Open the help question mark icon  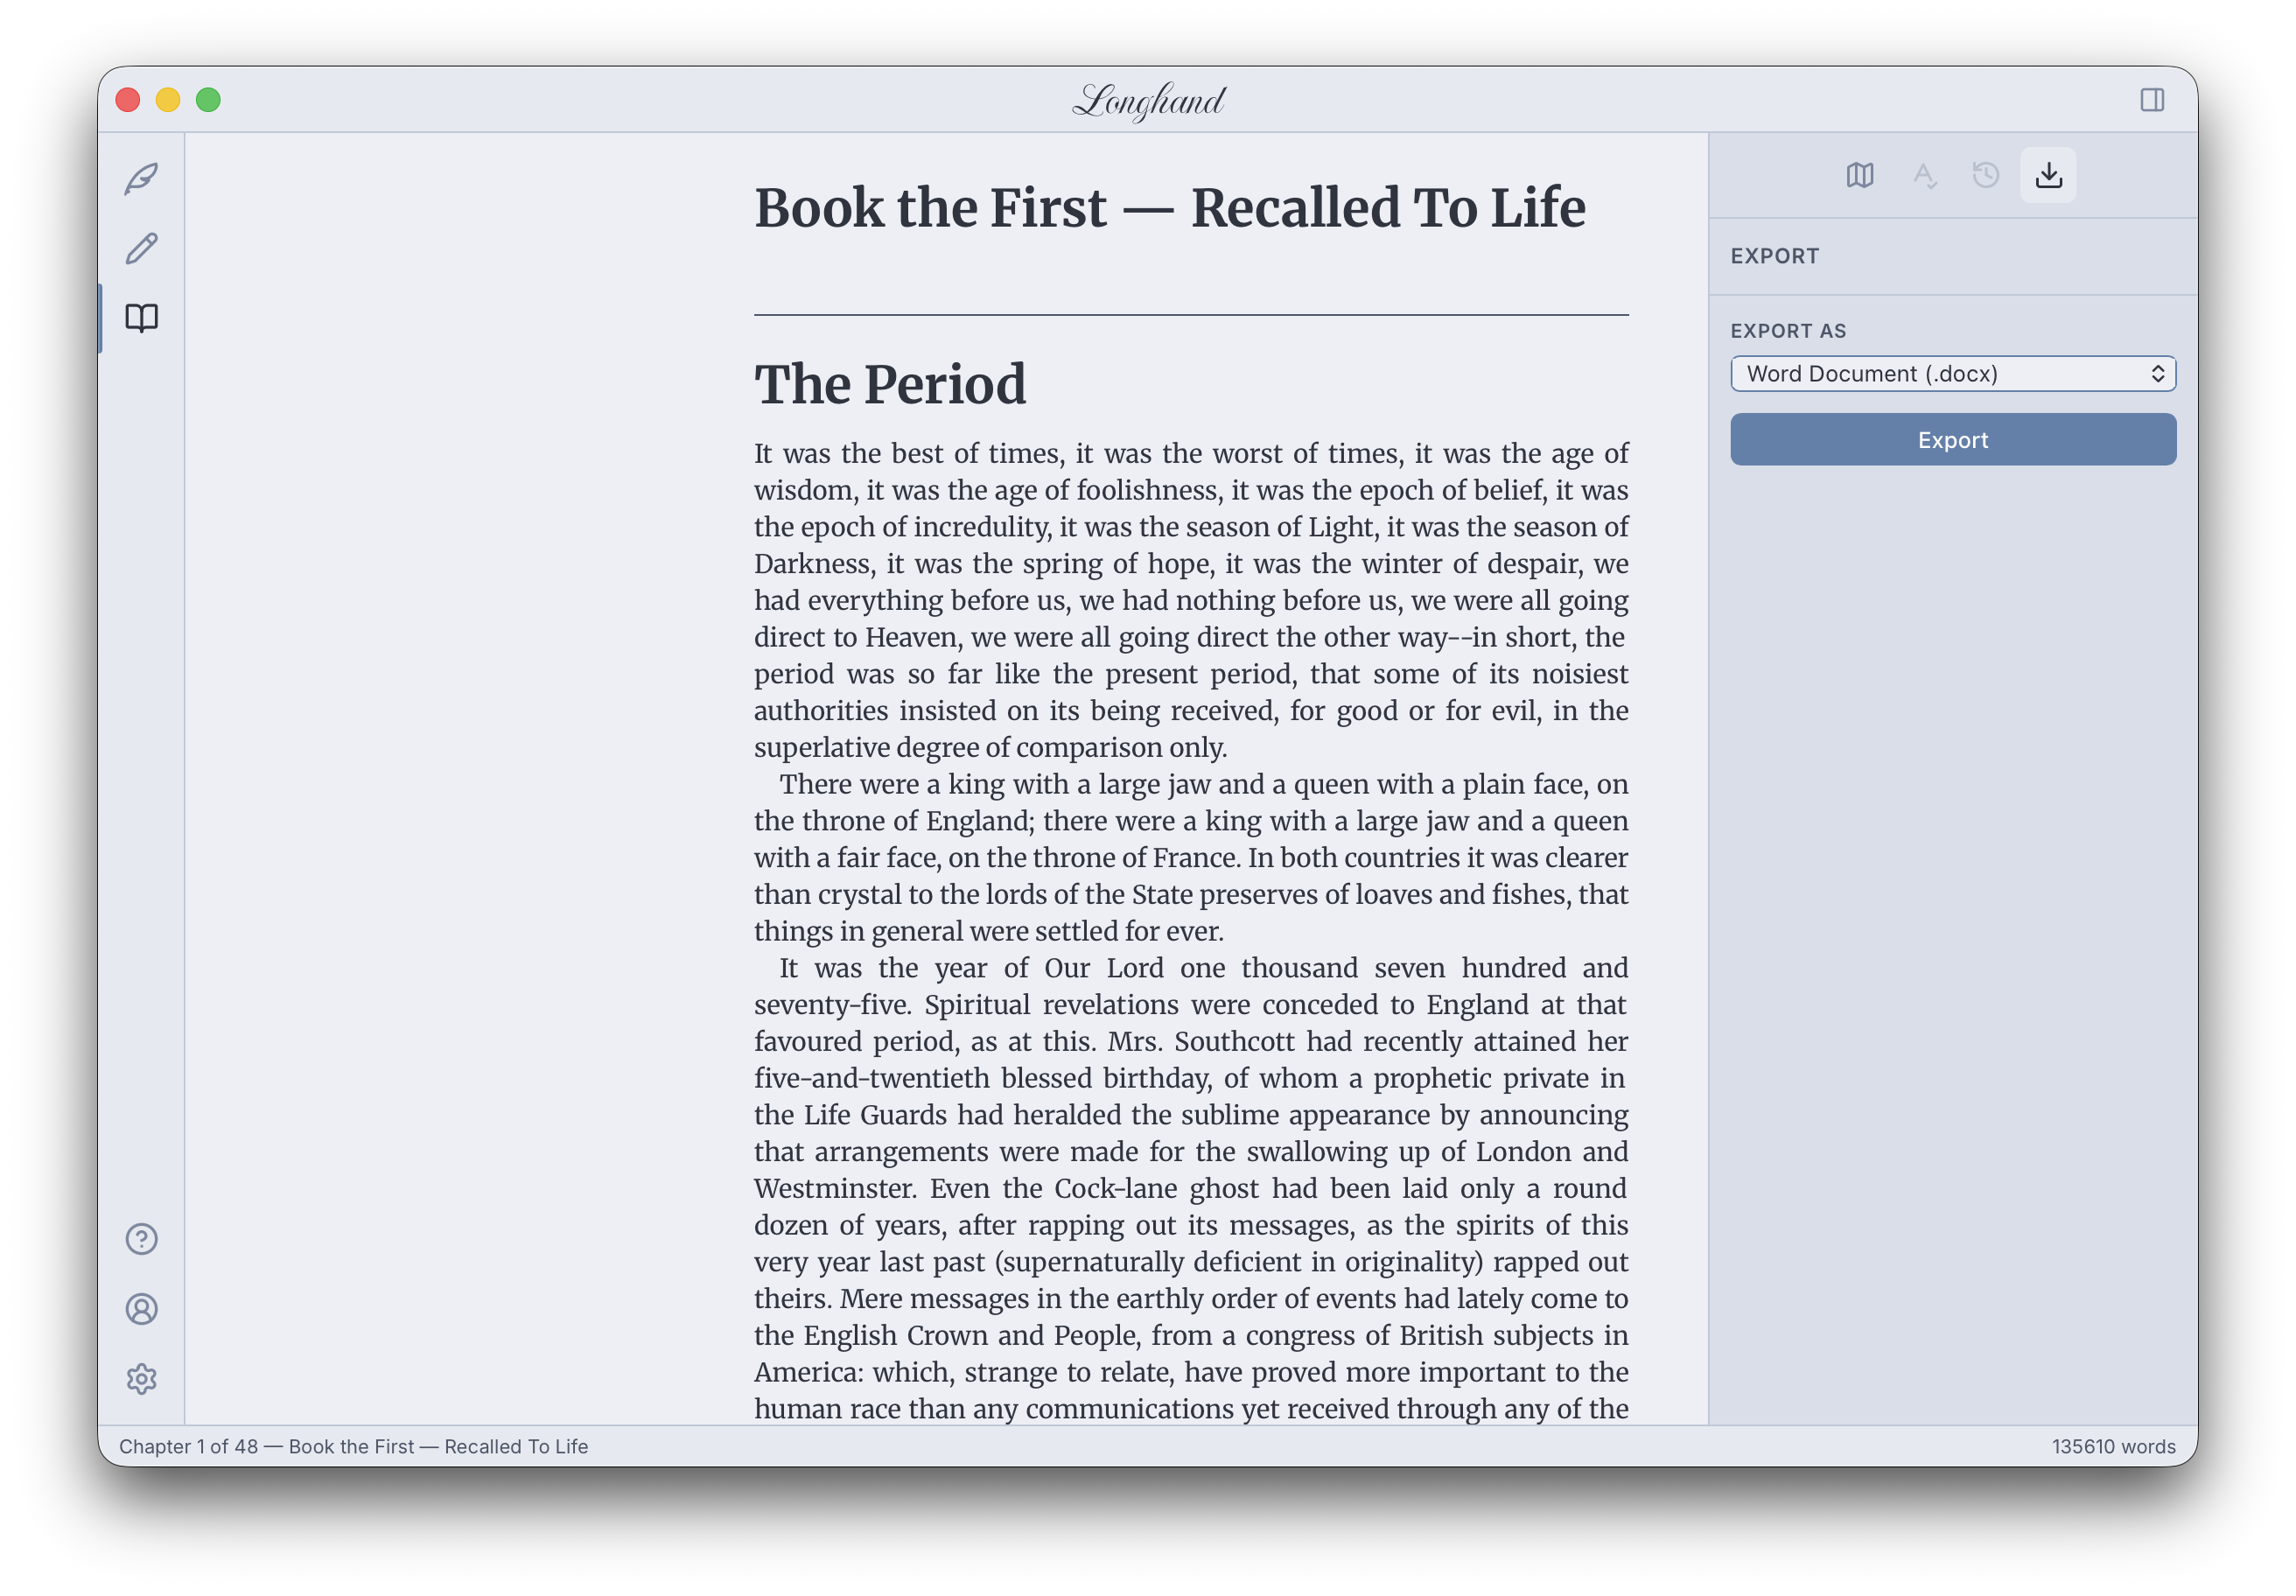click(x=141, y=1239)
